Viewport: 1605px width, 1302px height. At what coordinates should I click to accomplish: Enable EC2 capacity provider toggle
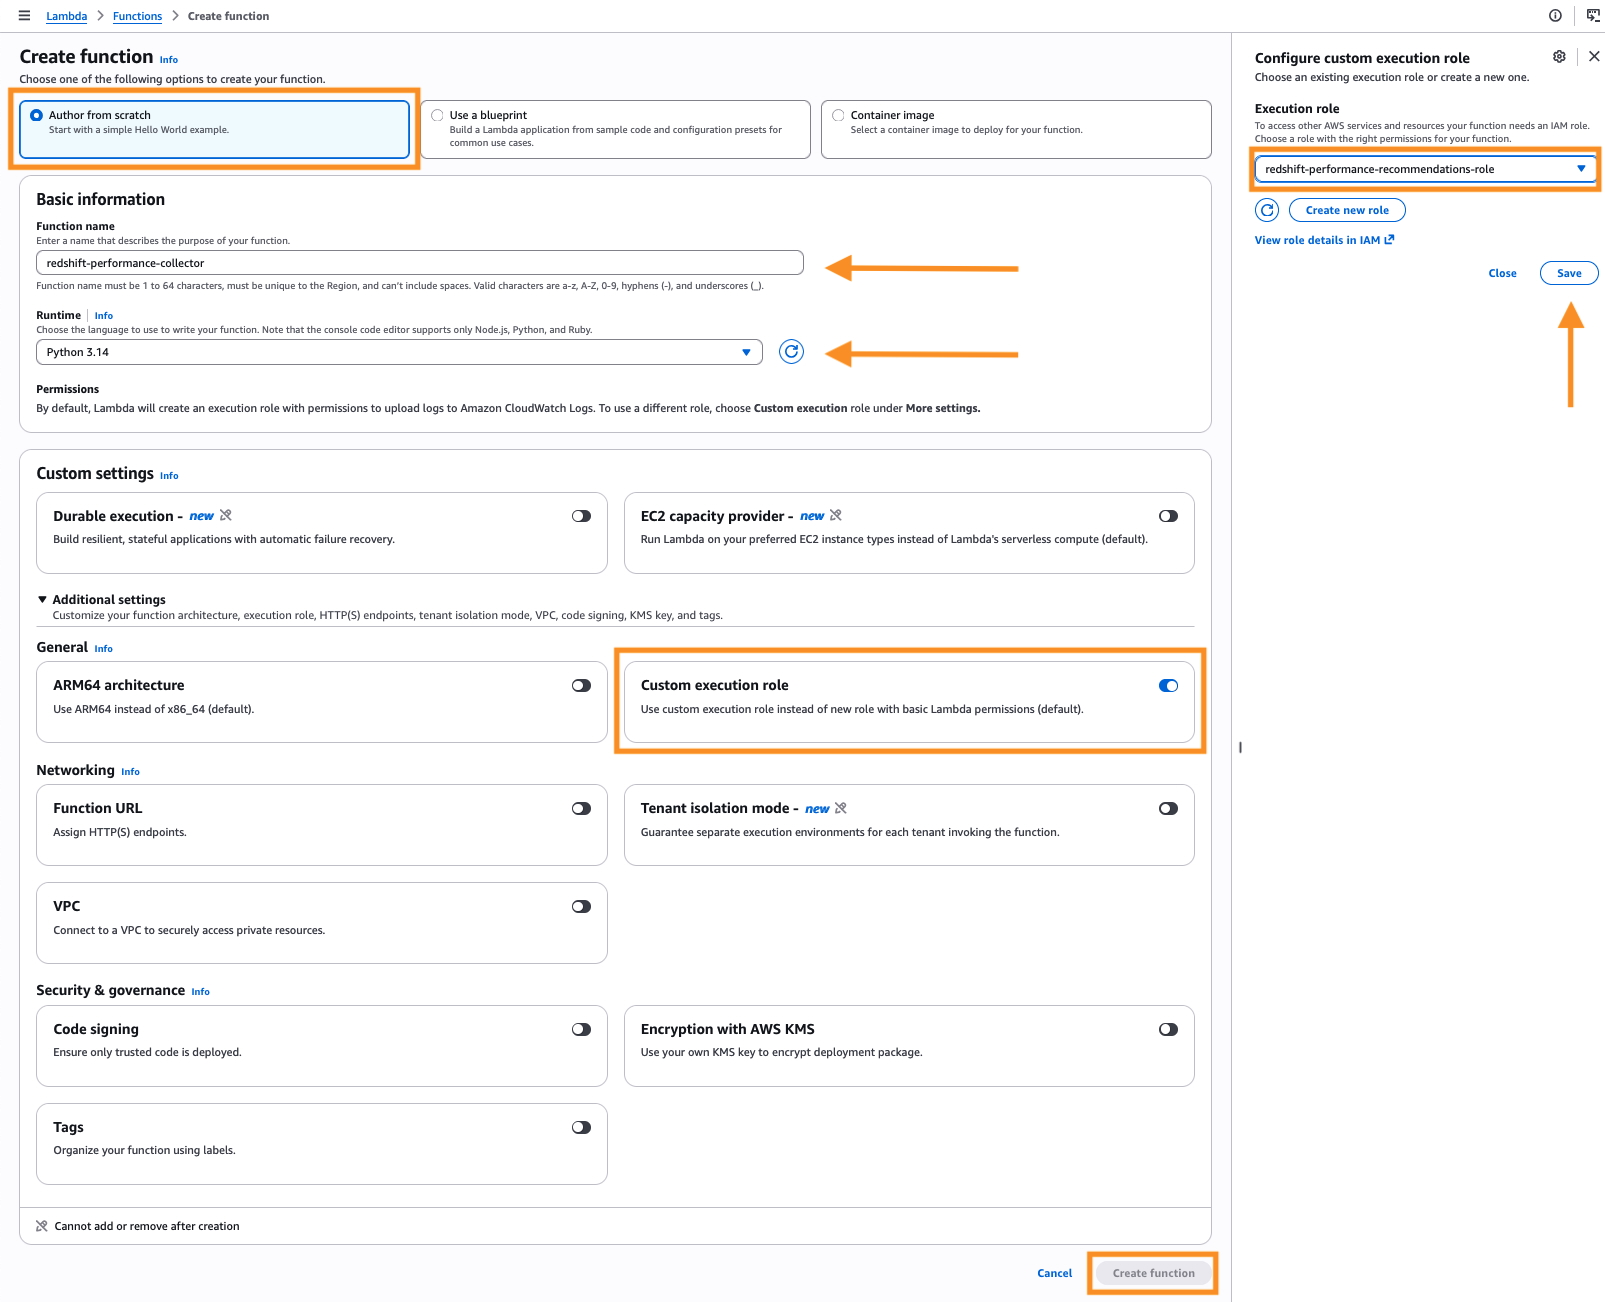tap(1168, 516)
